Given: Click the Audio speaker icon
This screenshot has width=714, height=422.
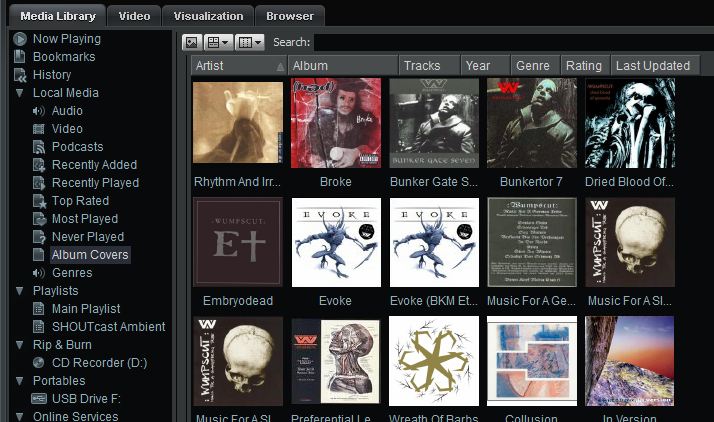Looking at the screenshot, I should 39,111.
